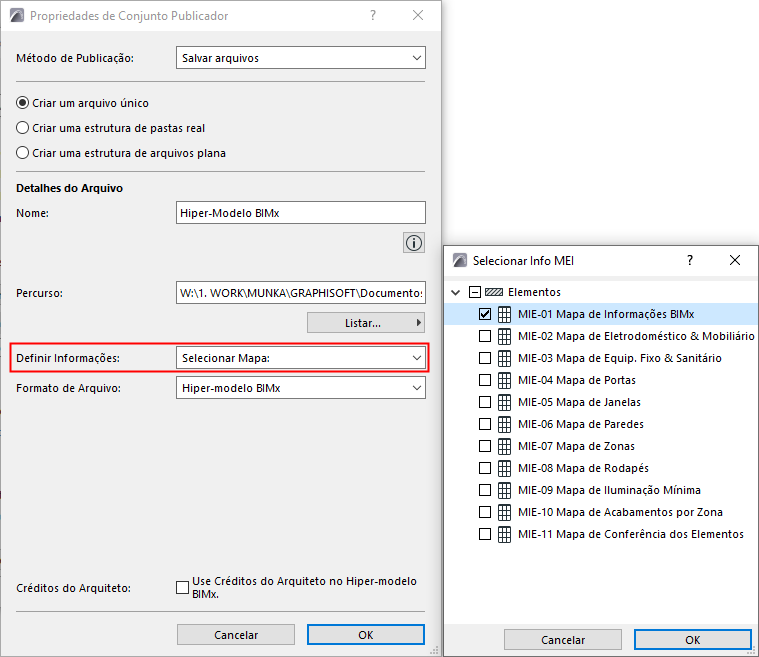Close the Propriedades de Conjunto Publicador dialog
The height and width of the screenshot is (657, 759).
click(x=418, y=15)
